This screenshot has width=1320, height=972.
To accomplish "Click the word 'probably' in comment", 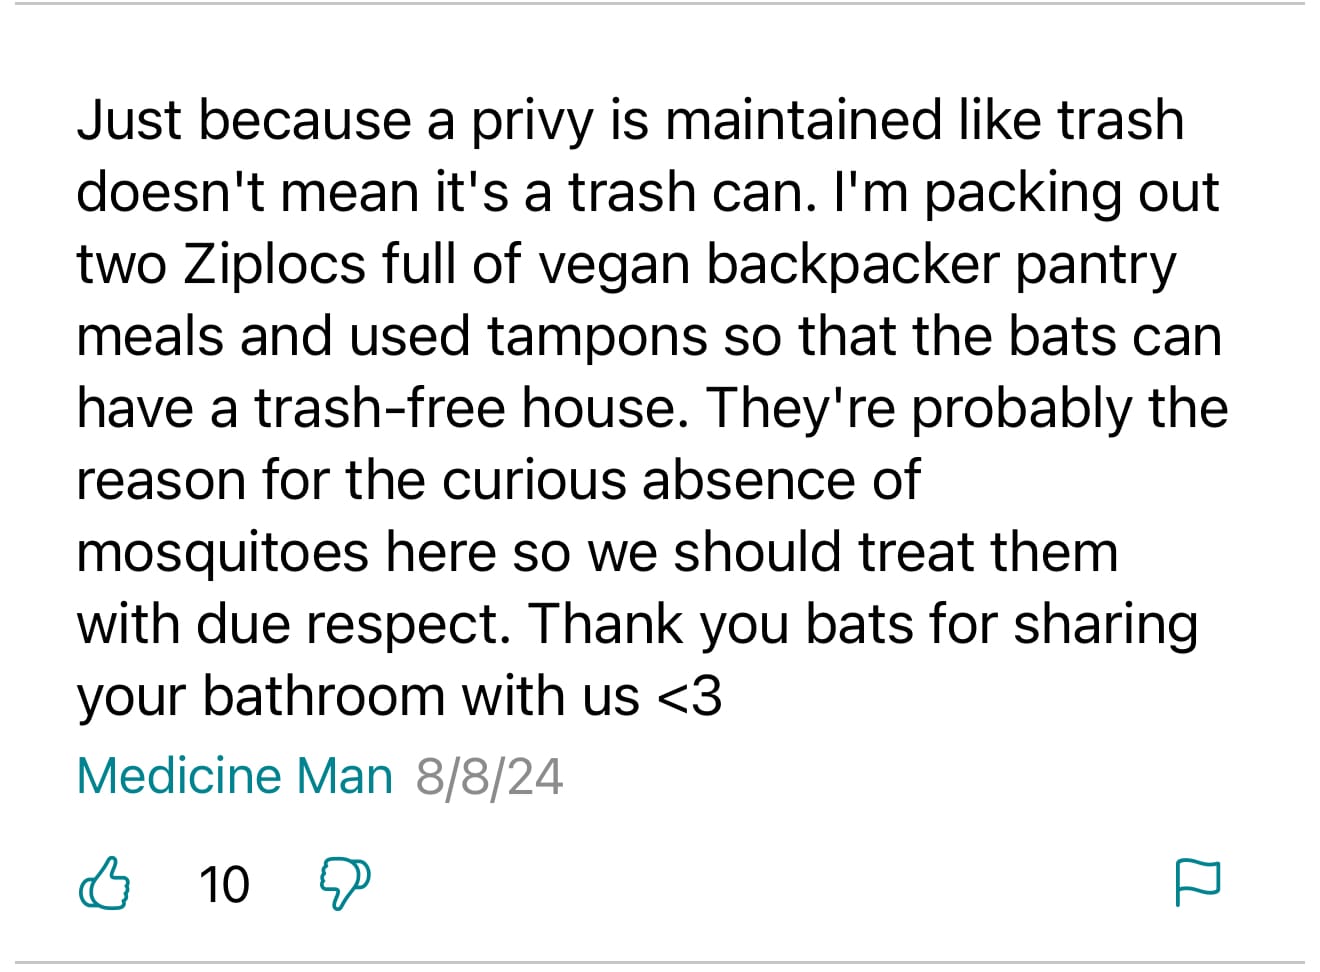I will tap(1021, 409).
